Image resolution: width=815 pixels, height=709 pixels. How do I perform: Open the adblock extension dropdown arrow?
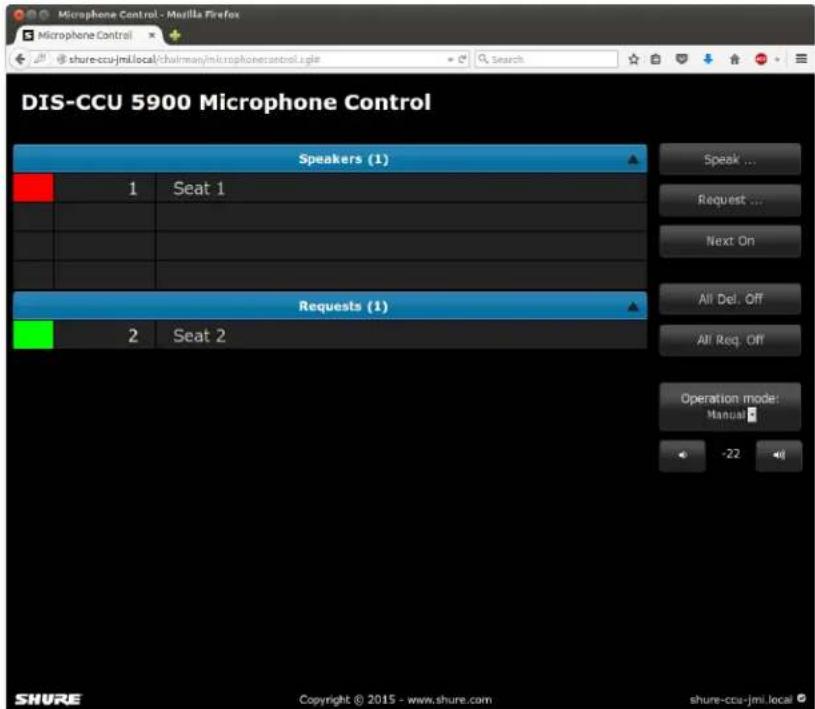point(777,60)
